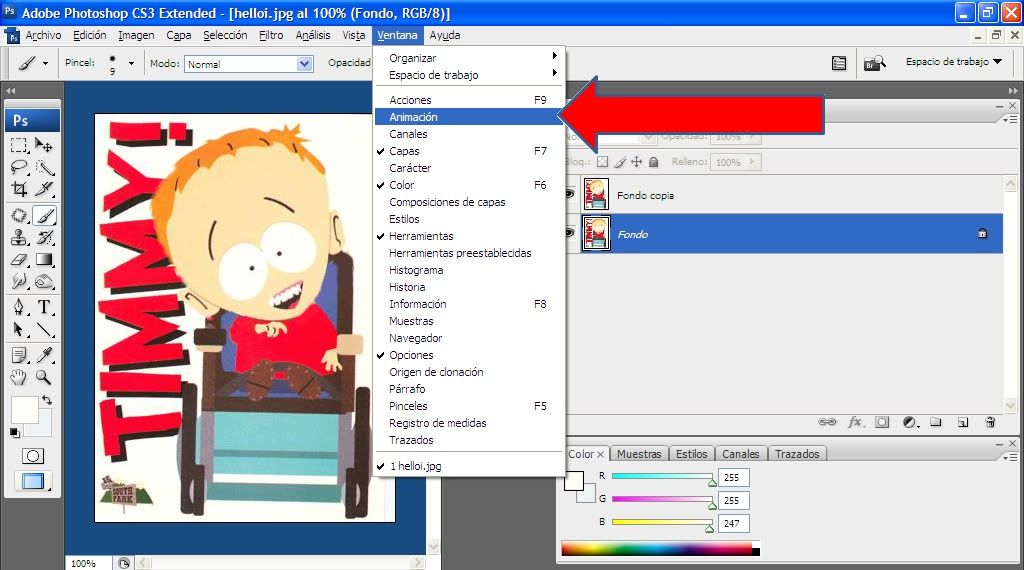Viewport: 1024px width, 570px height.
Task: Change screen mode button in toolbox
Action: click(33, 482)
